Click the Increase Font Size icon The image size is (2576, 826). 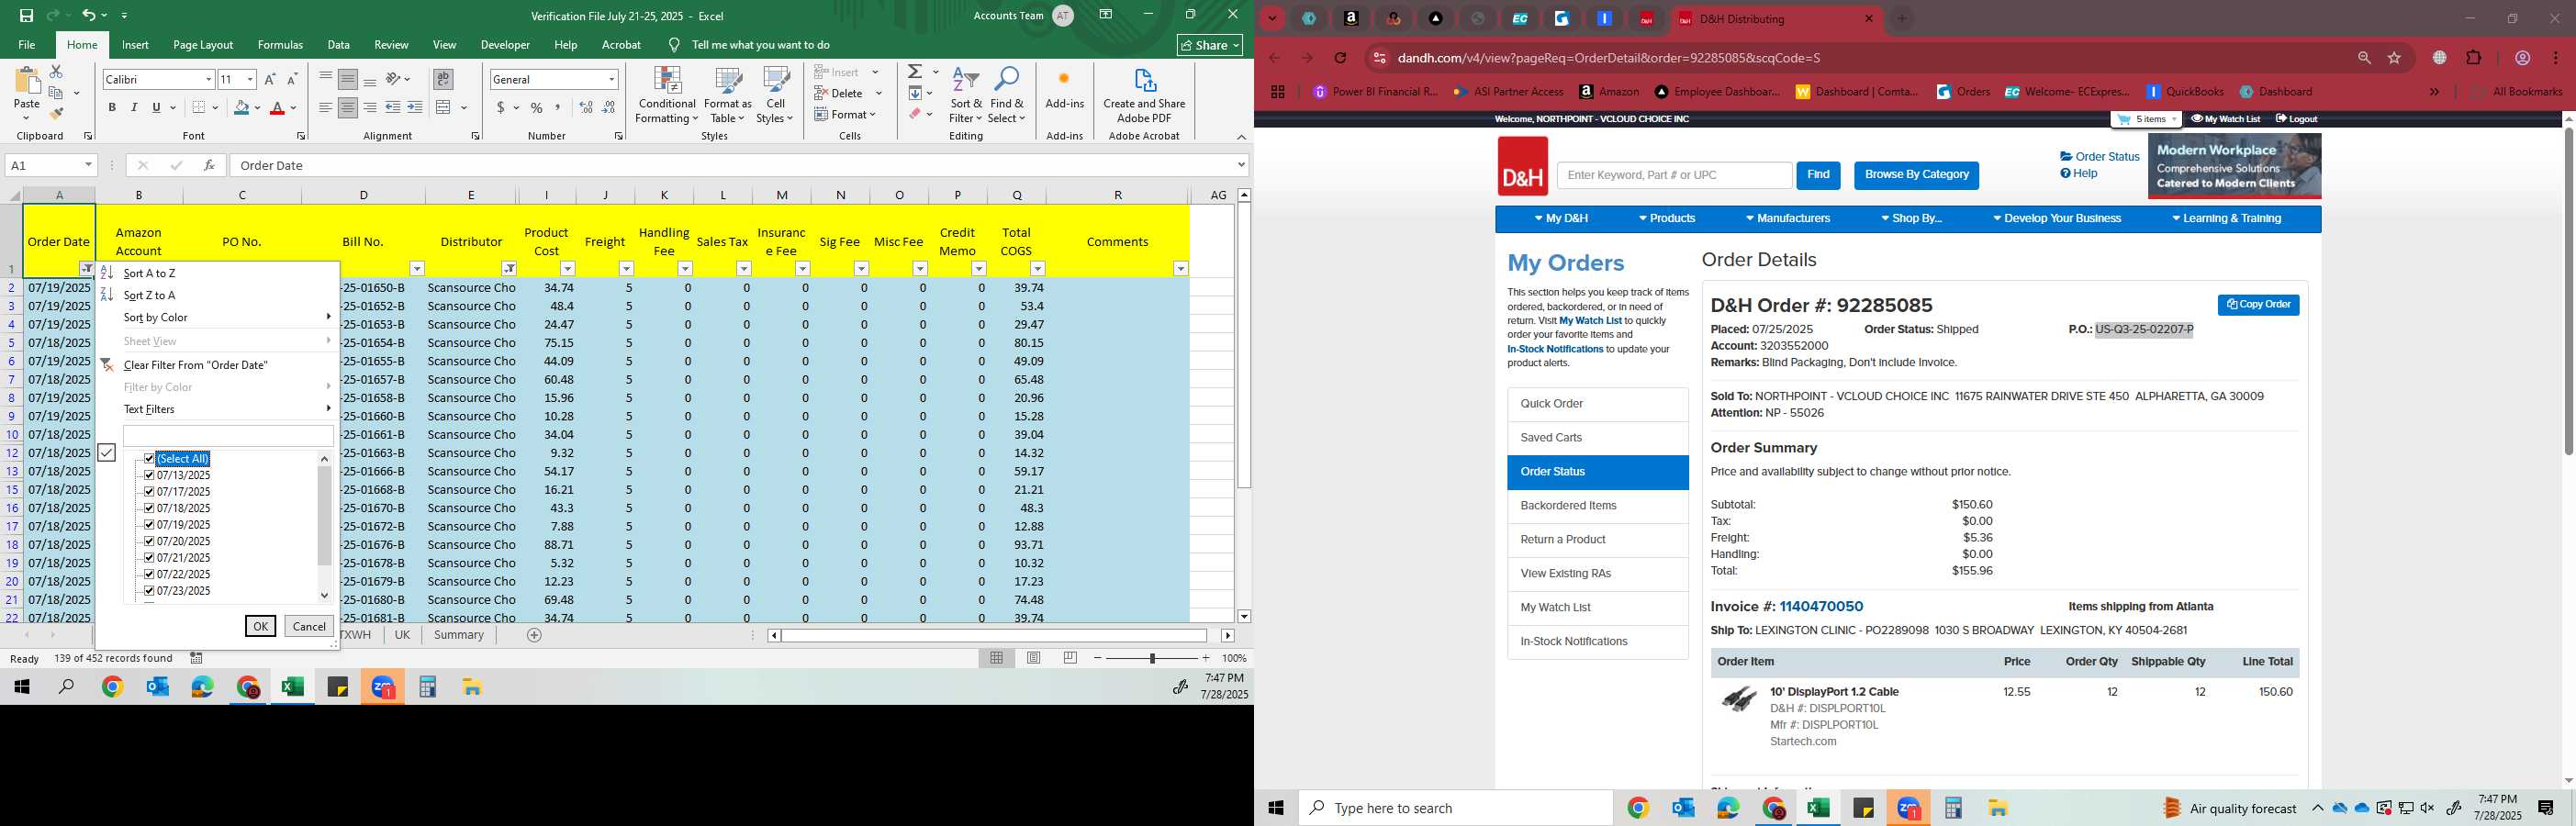[270, 79]
